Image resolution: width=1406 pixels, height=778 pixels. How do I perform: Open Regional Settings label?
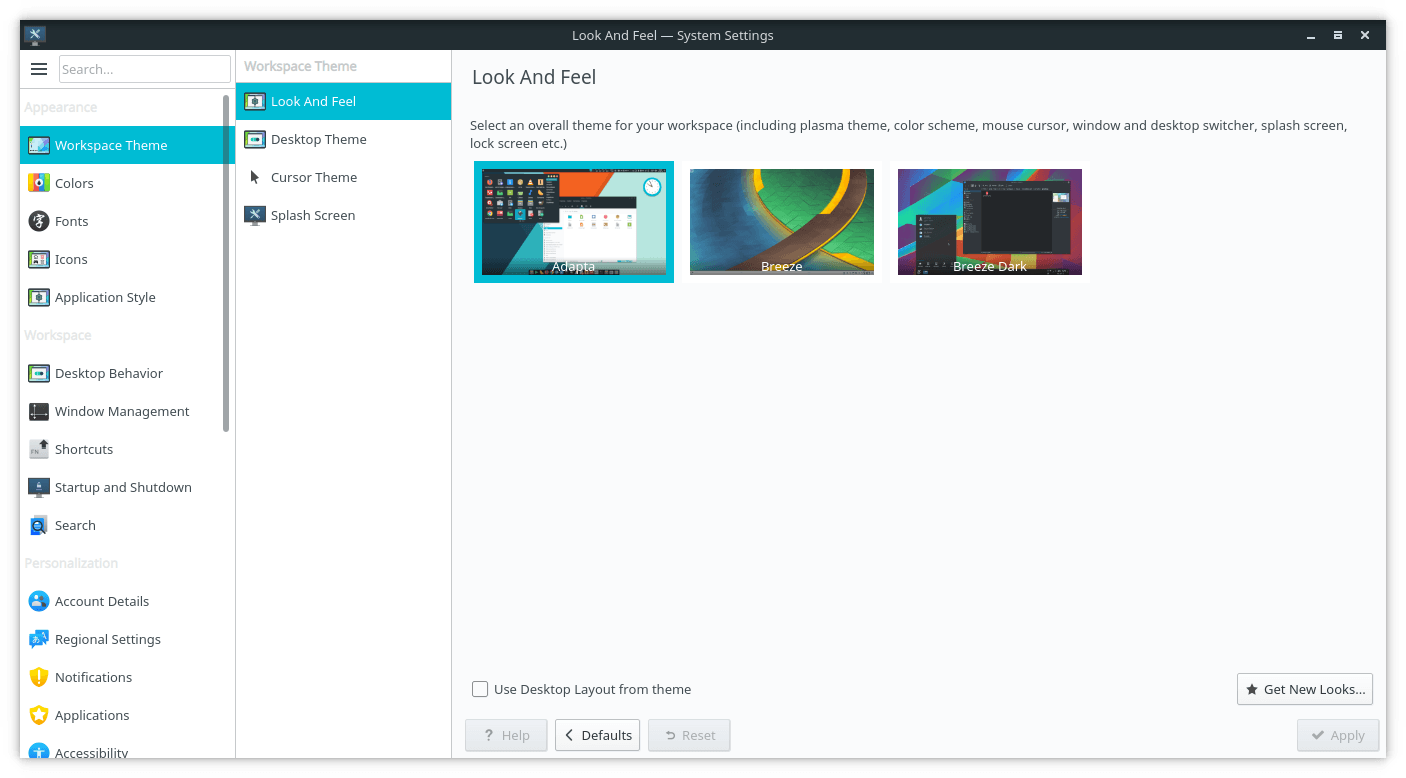pos(108,639)
